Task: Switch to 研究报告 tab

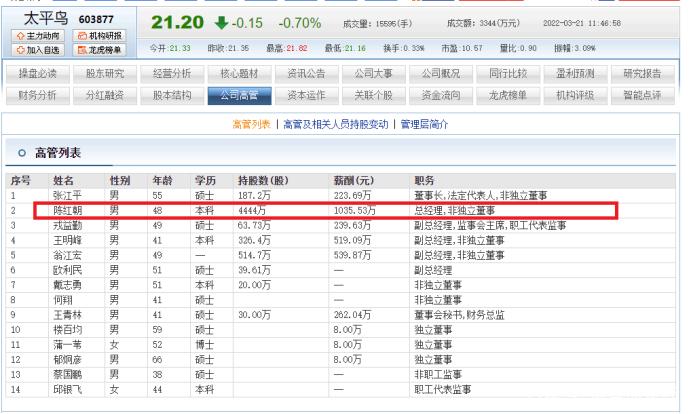Action: coord(643,74)
